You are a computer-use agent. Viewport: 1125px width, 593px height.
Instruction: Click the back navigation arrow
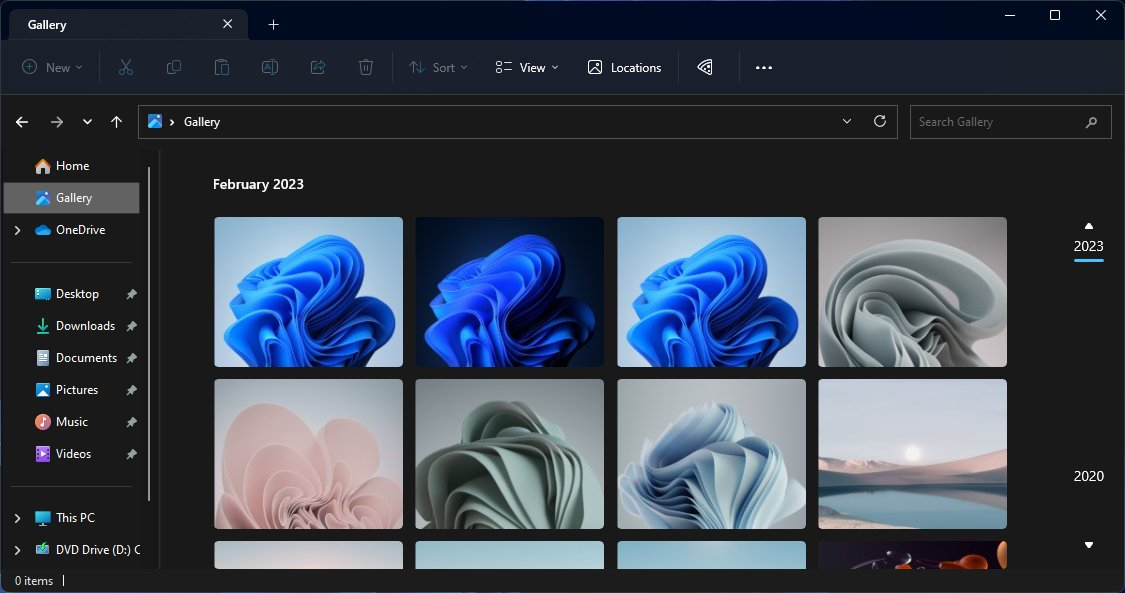tap(21, 121)
